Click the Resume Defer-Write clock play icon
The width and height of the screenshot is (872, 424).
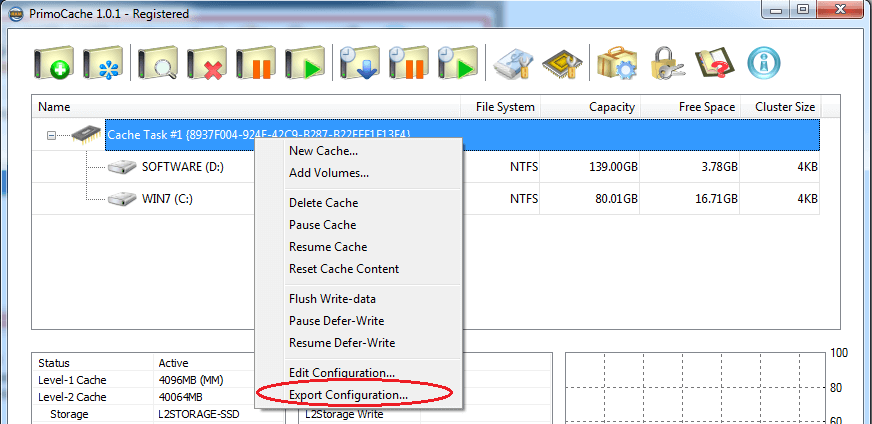457,62
